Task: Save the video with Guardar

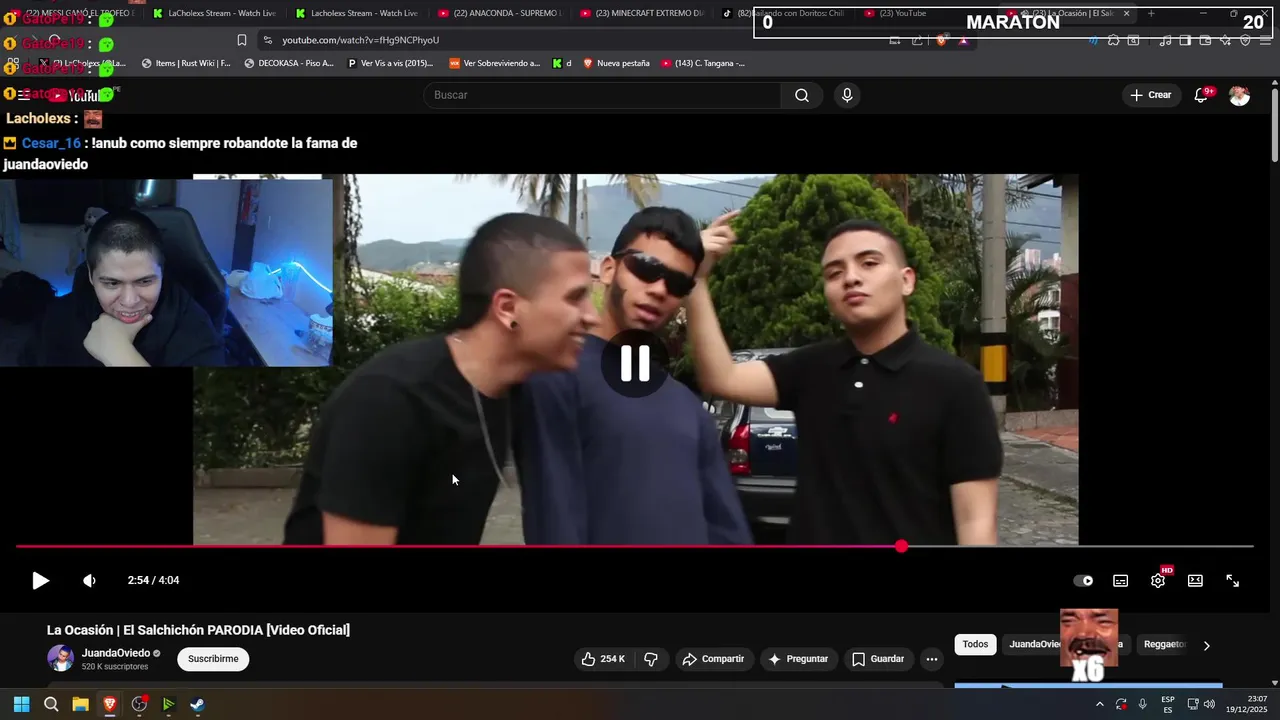Action: [x=878, y=659]
